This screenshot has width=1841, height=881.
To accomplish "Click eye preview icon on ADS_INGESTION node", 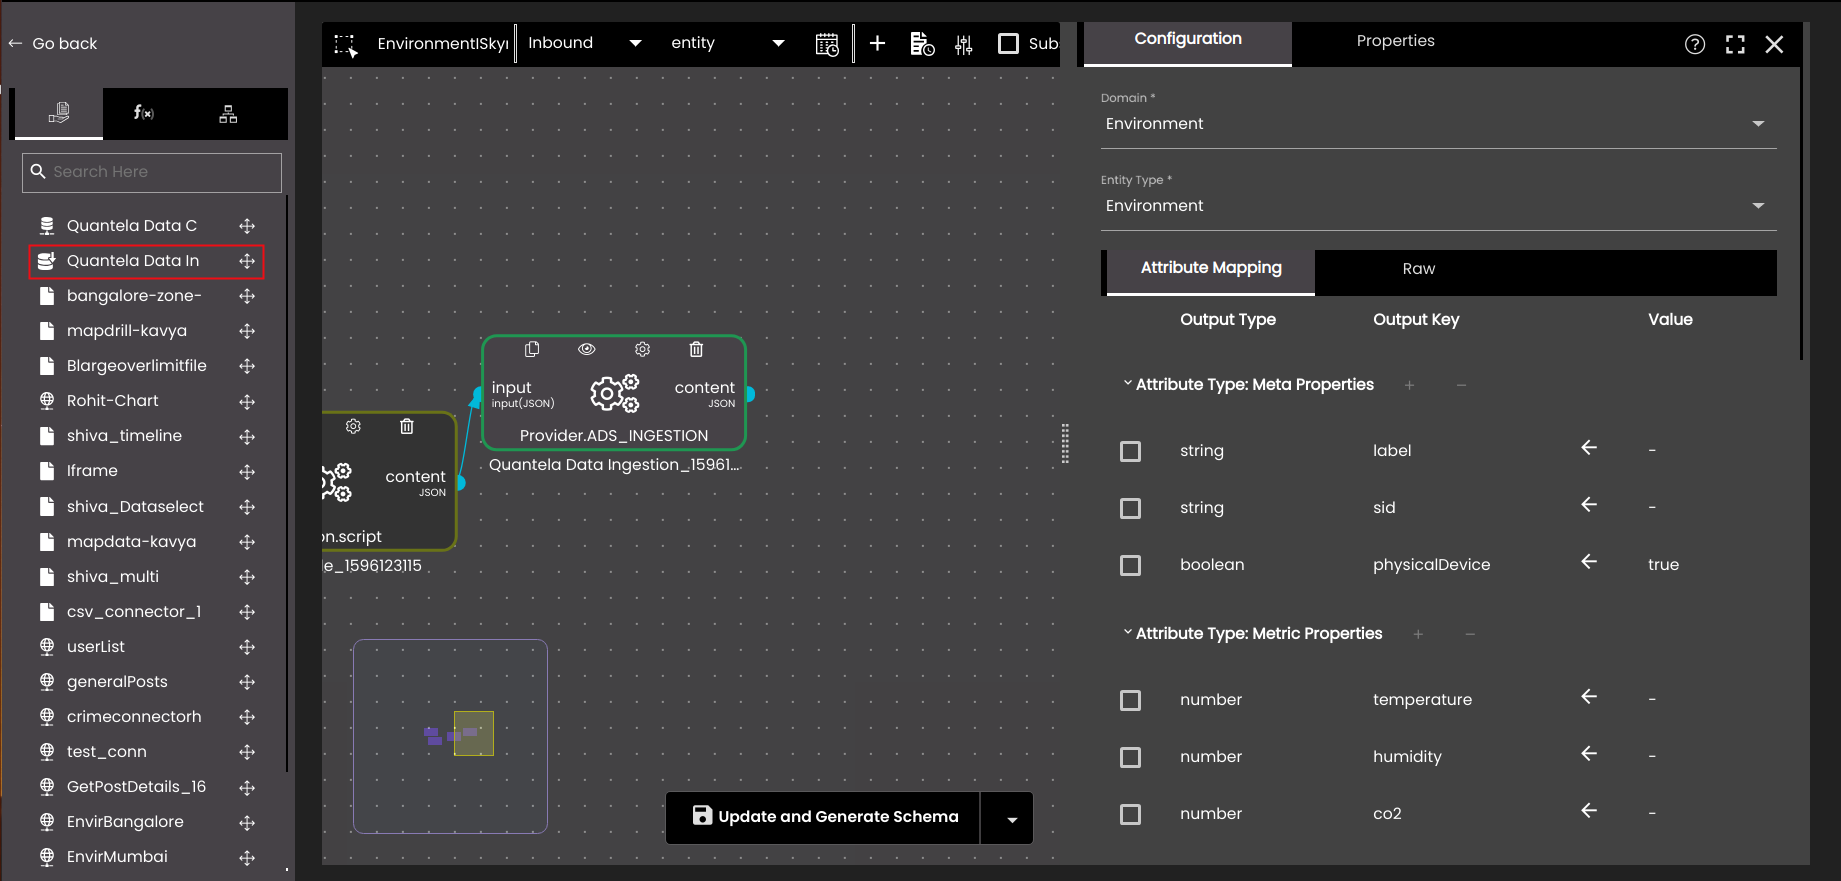I will pos(587,349).
